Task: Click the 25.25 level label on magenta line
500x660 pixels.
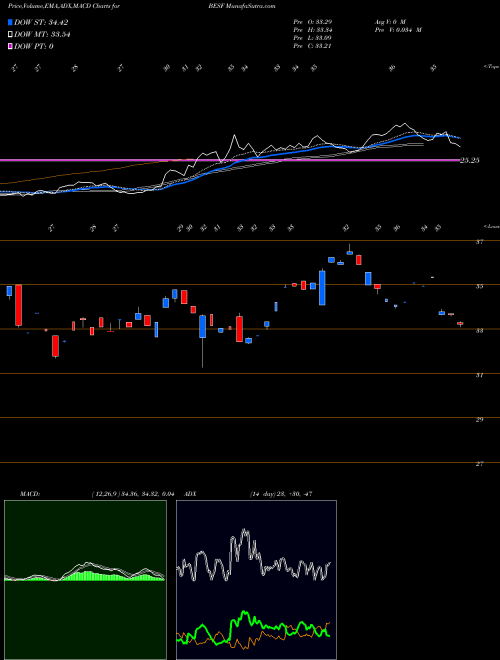Action: 470,160
